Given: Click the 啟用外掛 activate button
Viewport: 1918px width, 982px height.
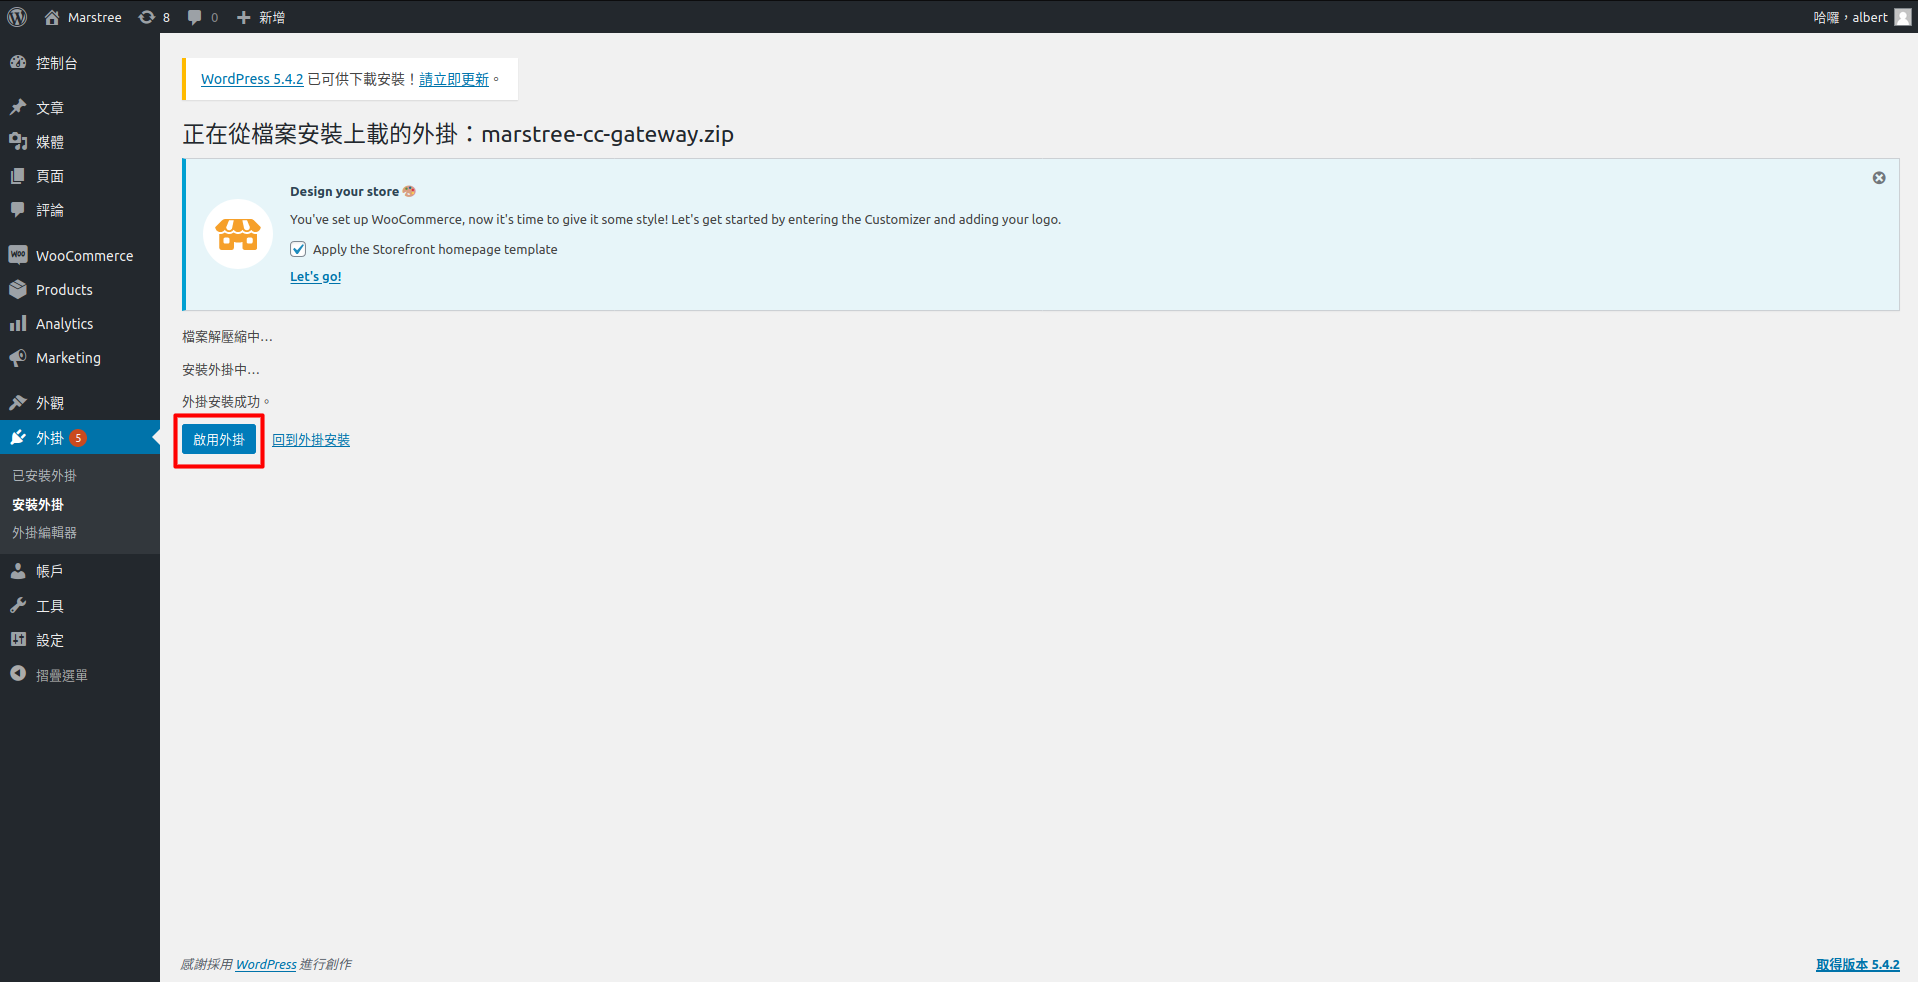Looking at the screenshot, I should pyautogui.click(x=219, y=439).
